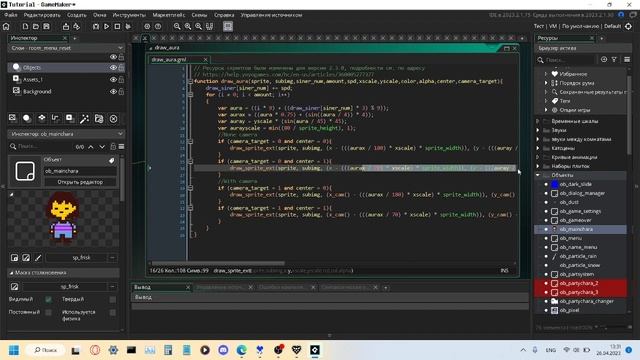Open the ellipsis button next to collision mask sp_frisk
The height and width of the screenshot is (360, 640).
pyautogui.click(x=112, y=287)
